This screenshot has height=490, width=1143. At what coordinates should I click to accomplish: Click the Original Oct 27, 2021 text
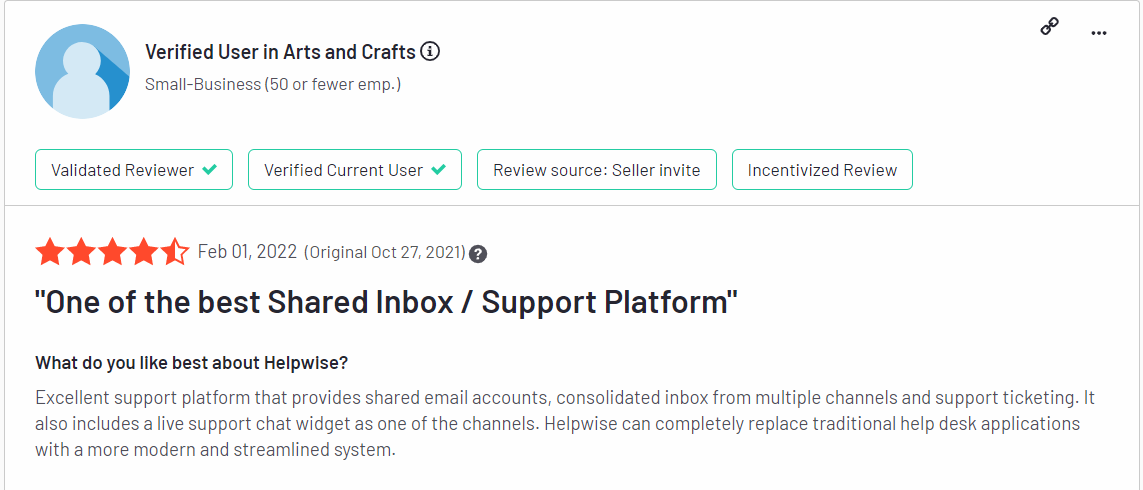pyautogui.click(x=385, y=253)
